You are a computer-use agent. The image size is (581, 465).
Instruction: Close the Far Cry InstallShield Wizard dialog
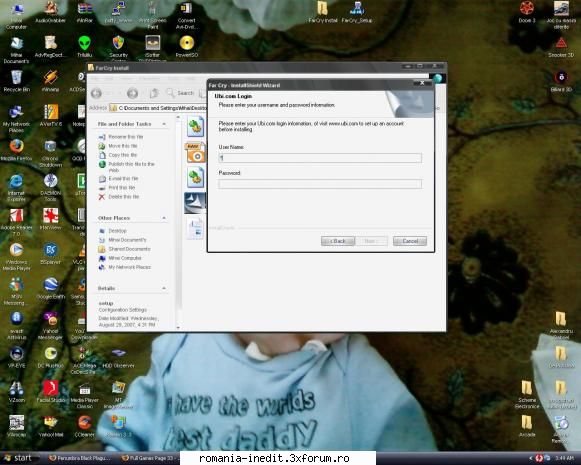coord(422,83)
